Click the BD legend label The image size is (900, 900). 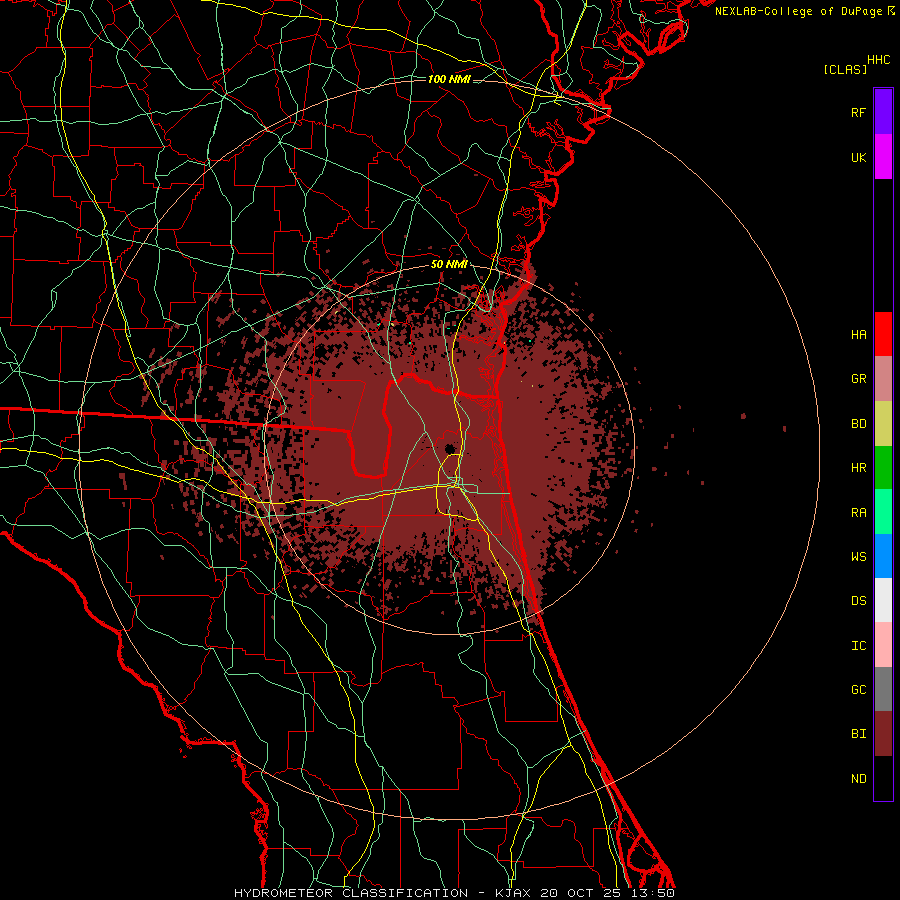point(858,424)
